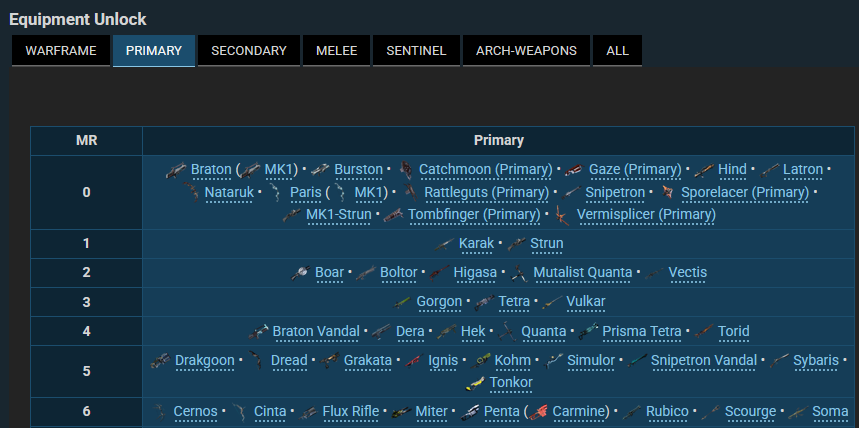Switch to the Warframe tab
Screen dimensions: 859x428
pyautogui.click(x=61, y=51)
